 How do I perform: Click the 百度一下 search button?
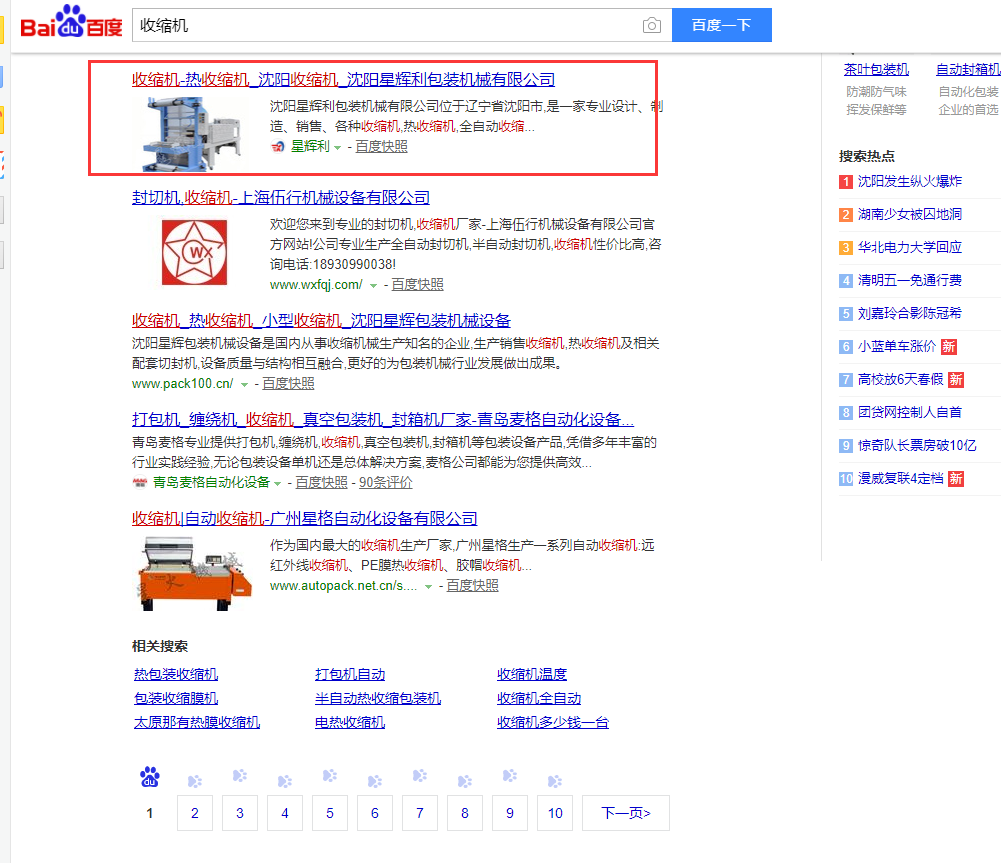tap(721, 25)
